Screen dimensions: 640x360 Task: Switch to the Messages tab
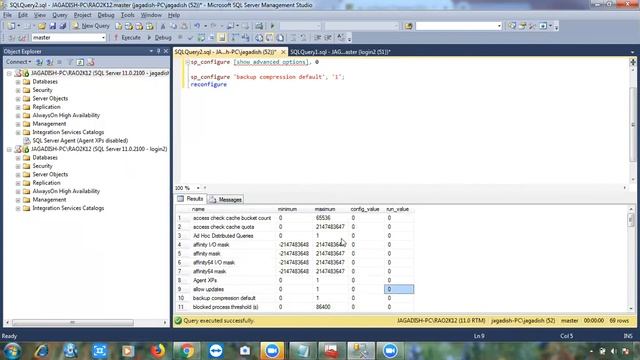tap(226, 200)
